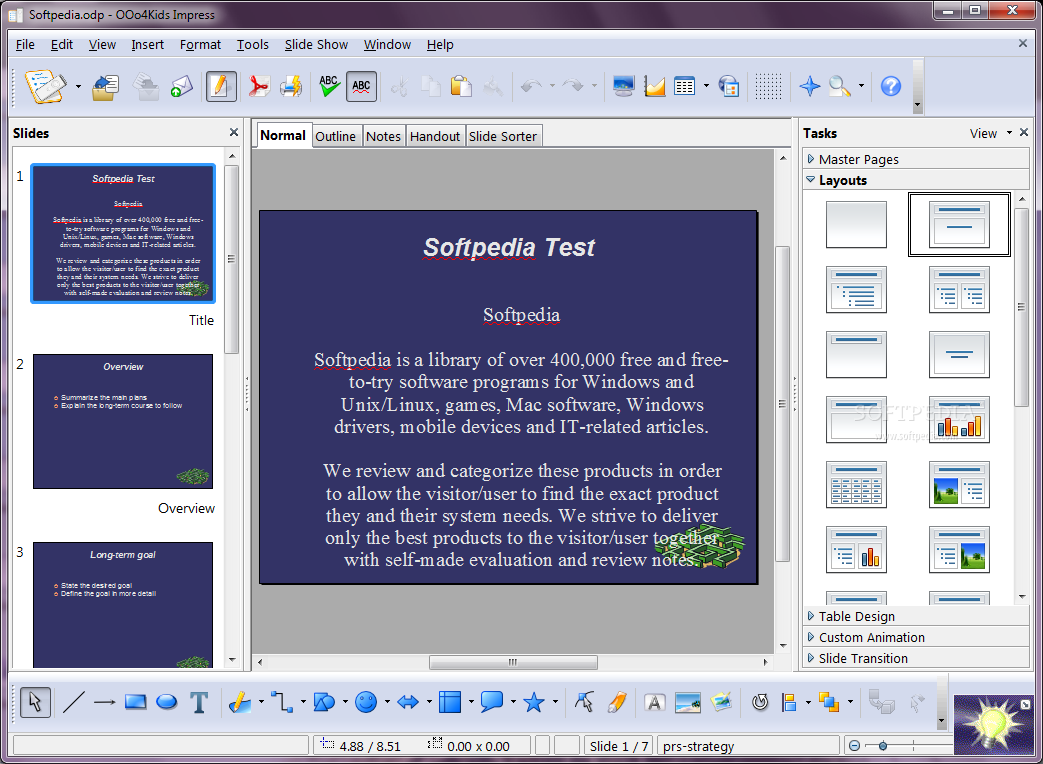
Task: Expand the Master Pages section
Action: pyautogui.click(x=915, y=160)
